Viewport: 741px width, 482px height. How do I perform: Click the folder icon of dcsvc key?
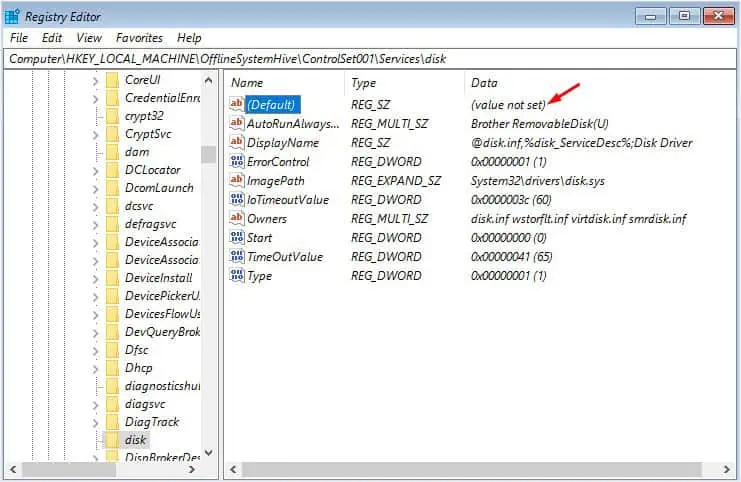[112, 206]
